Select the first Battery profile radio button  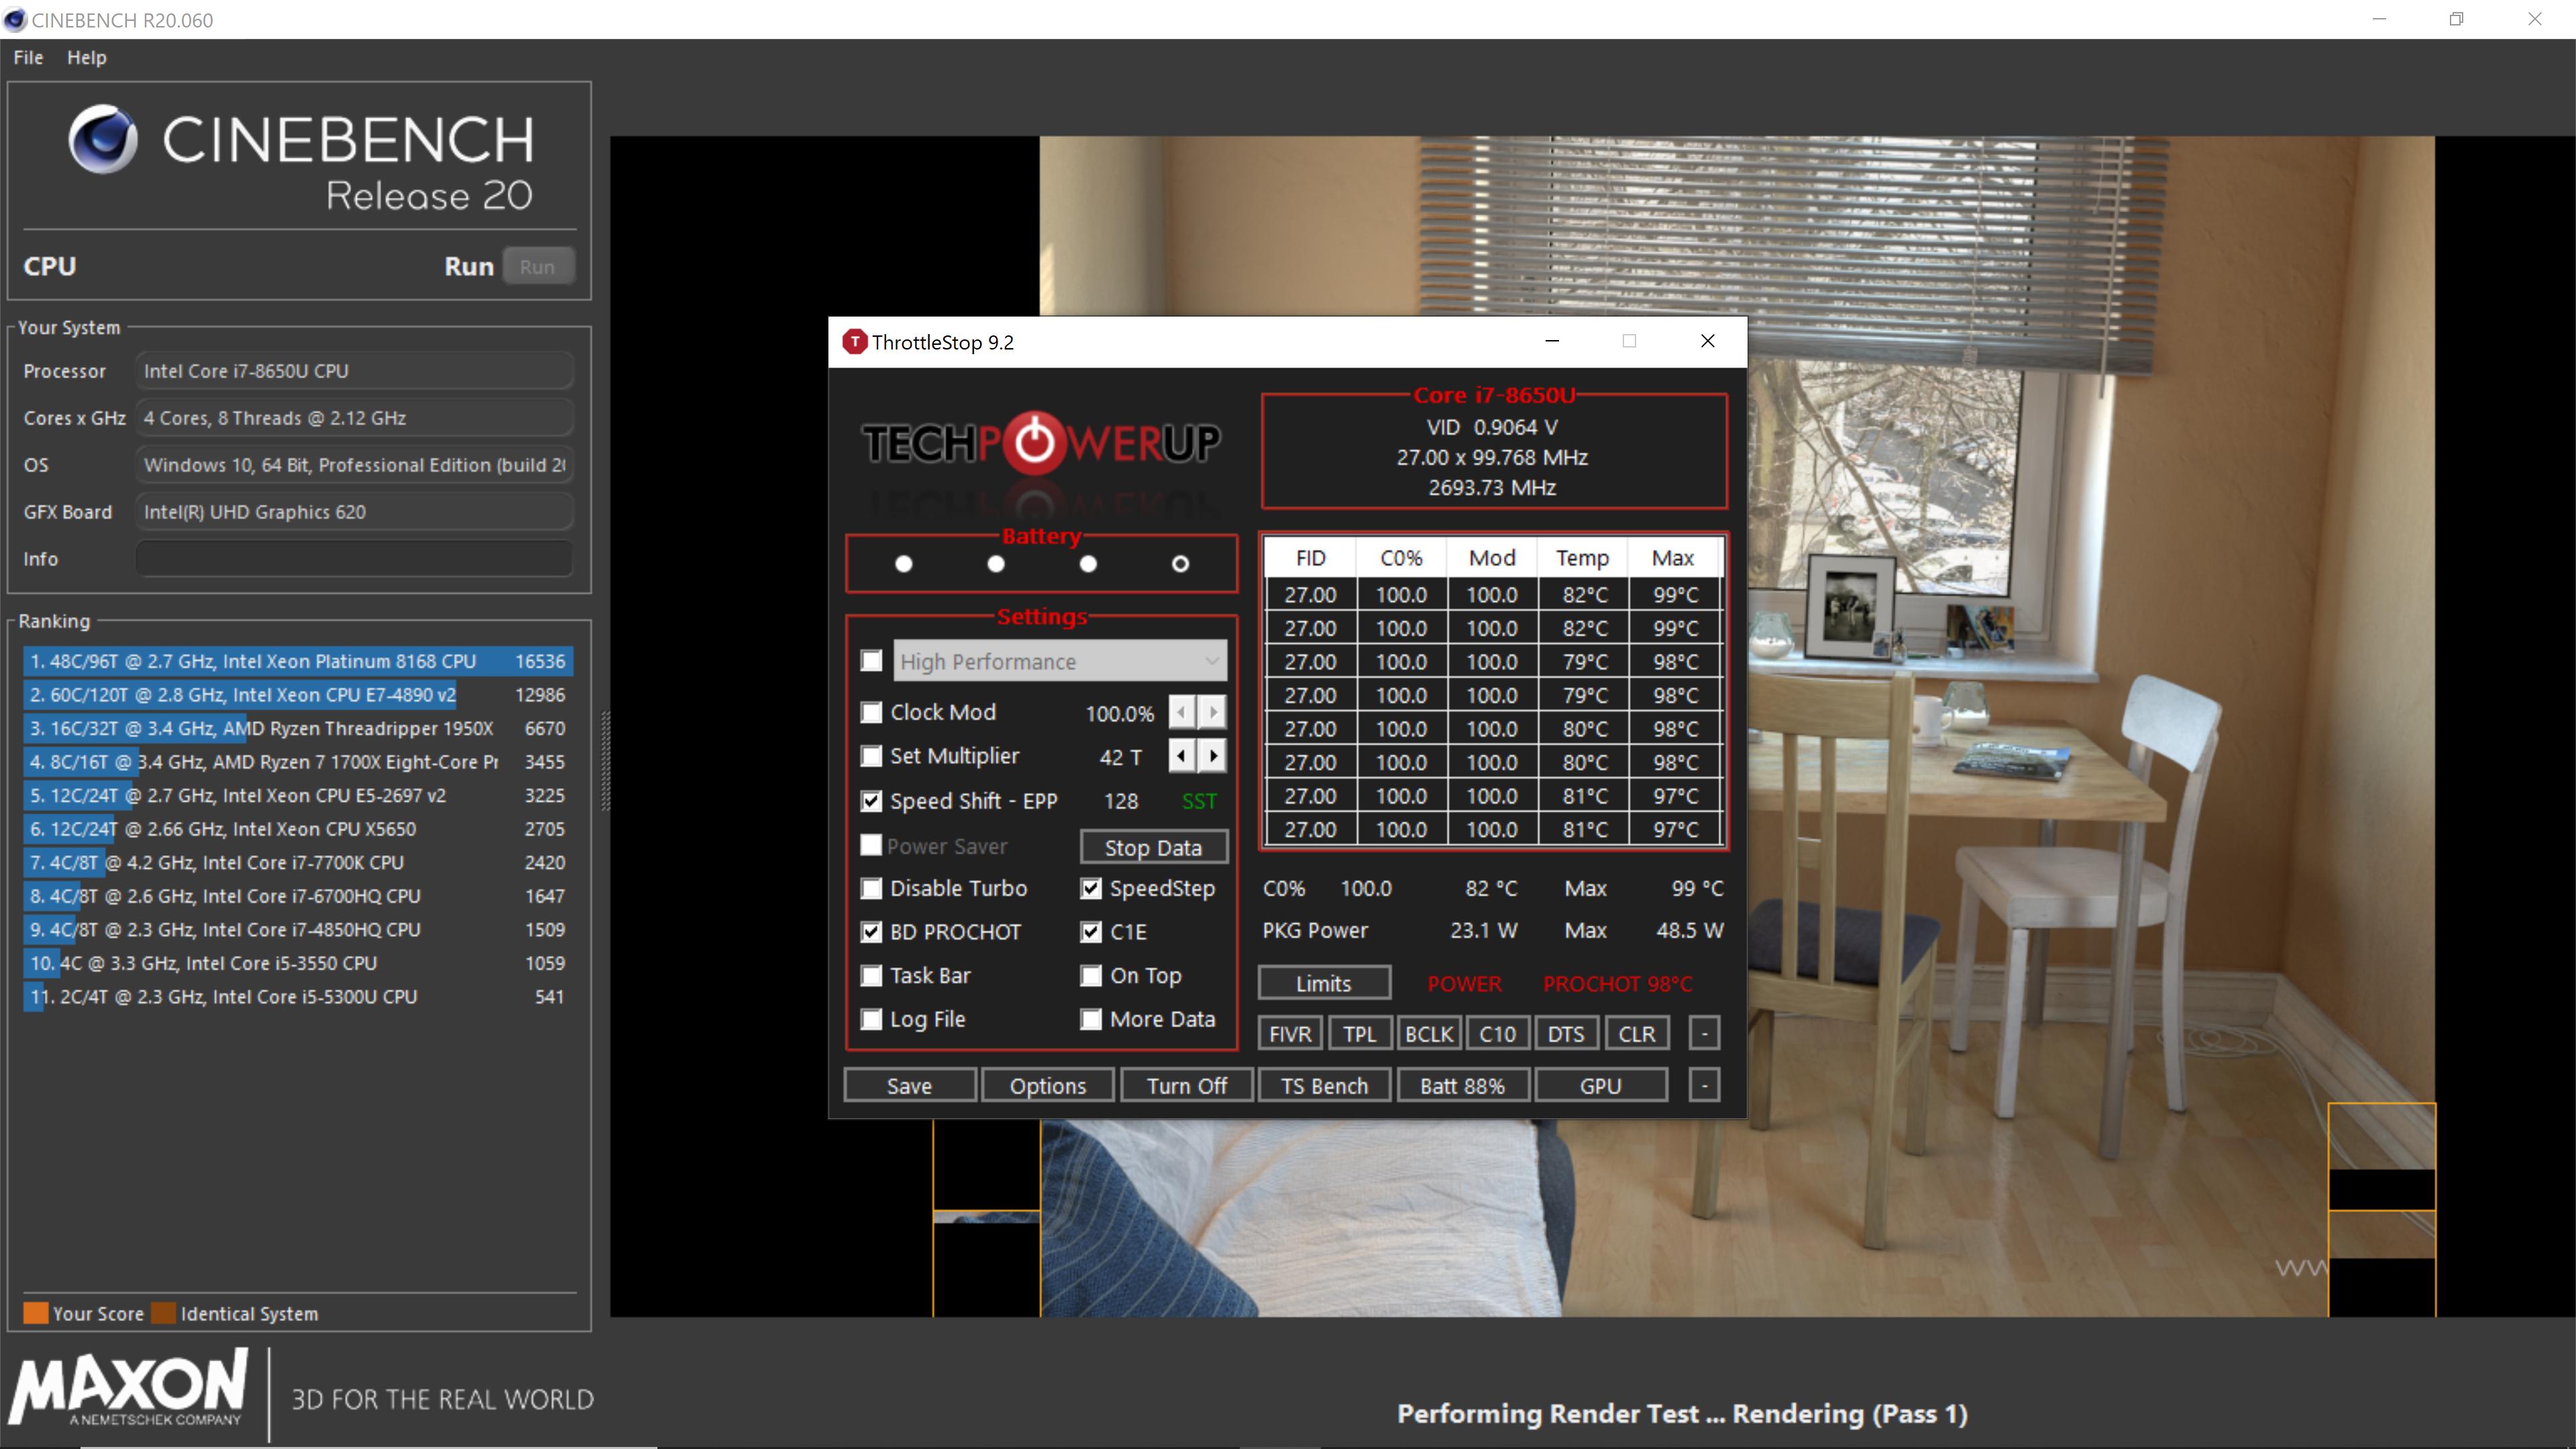(x=904, y=564)
